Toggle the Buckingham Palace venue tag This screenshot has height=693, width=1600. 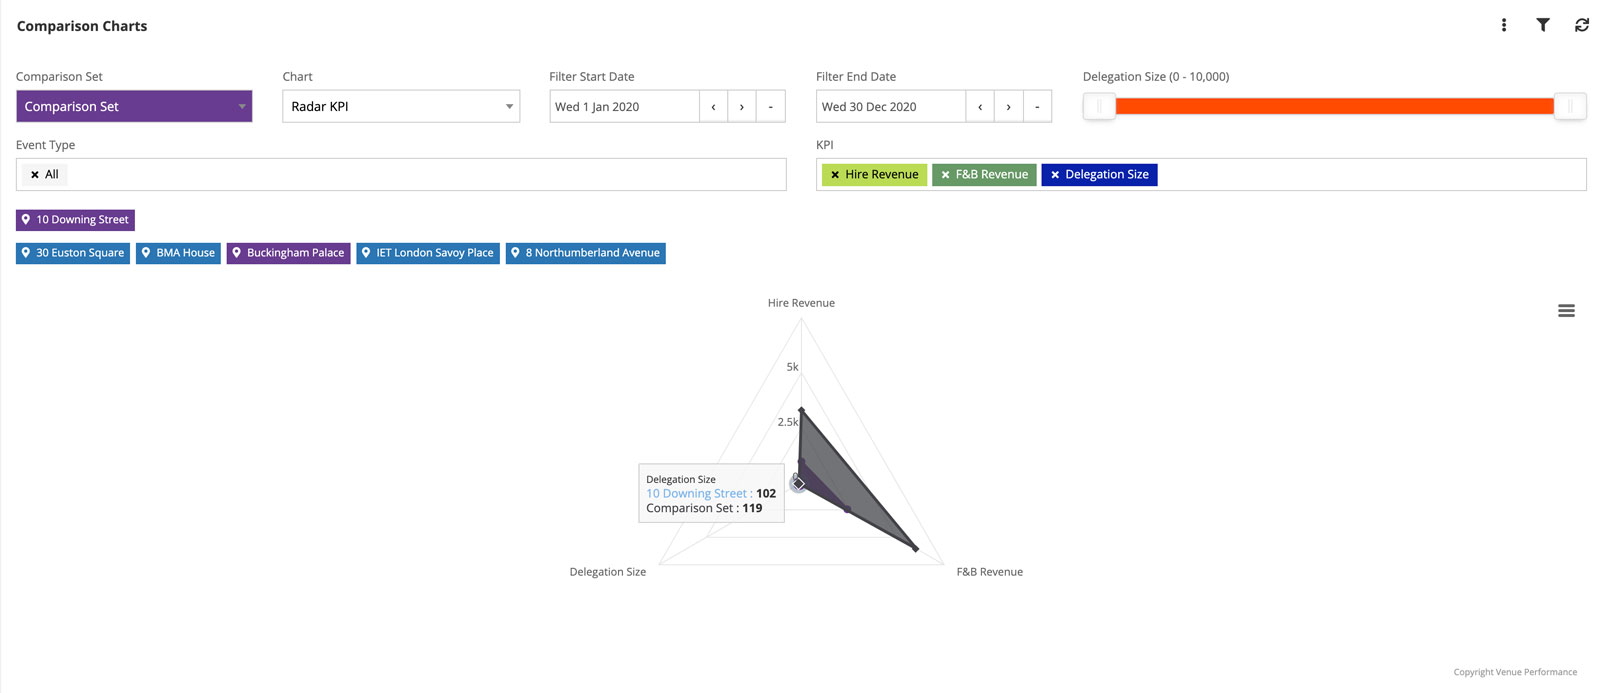[288, 253]
